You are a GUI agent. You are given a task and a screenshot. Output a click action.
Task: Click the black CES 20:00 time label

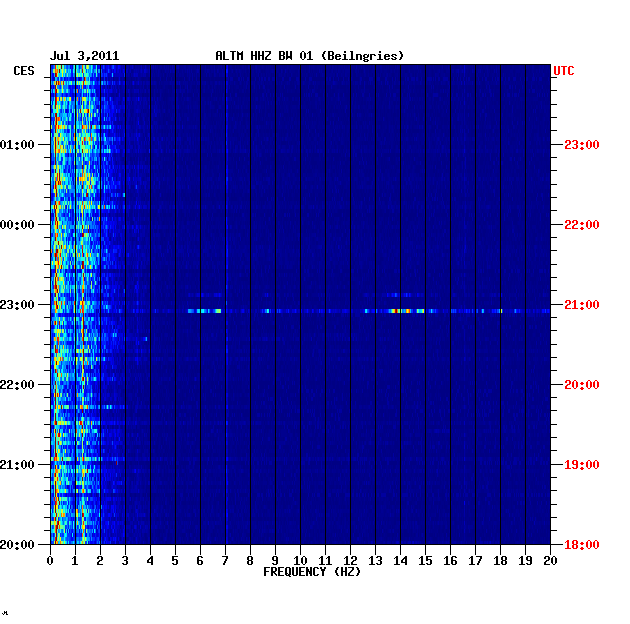[x=17, y=545]
